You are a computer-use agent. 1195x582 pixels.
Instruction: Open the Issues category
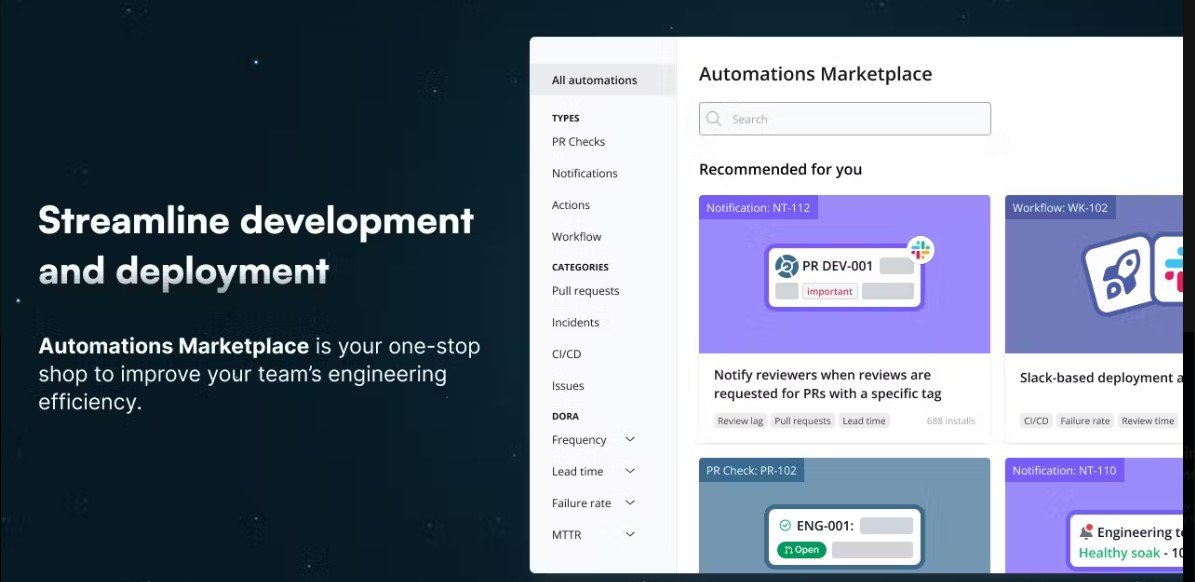[x=568, y=386]
